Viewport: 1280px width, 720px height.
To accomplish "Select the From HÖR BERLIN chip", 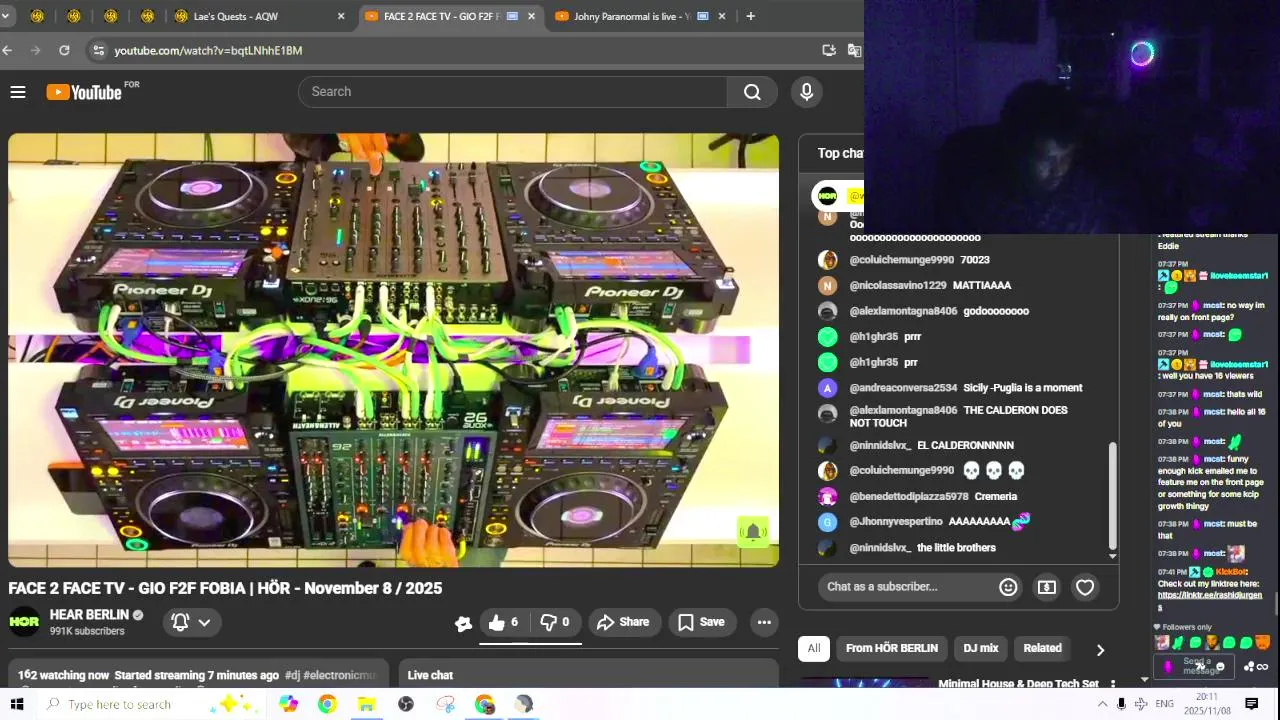I will (x=892, y=648).
